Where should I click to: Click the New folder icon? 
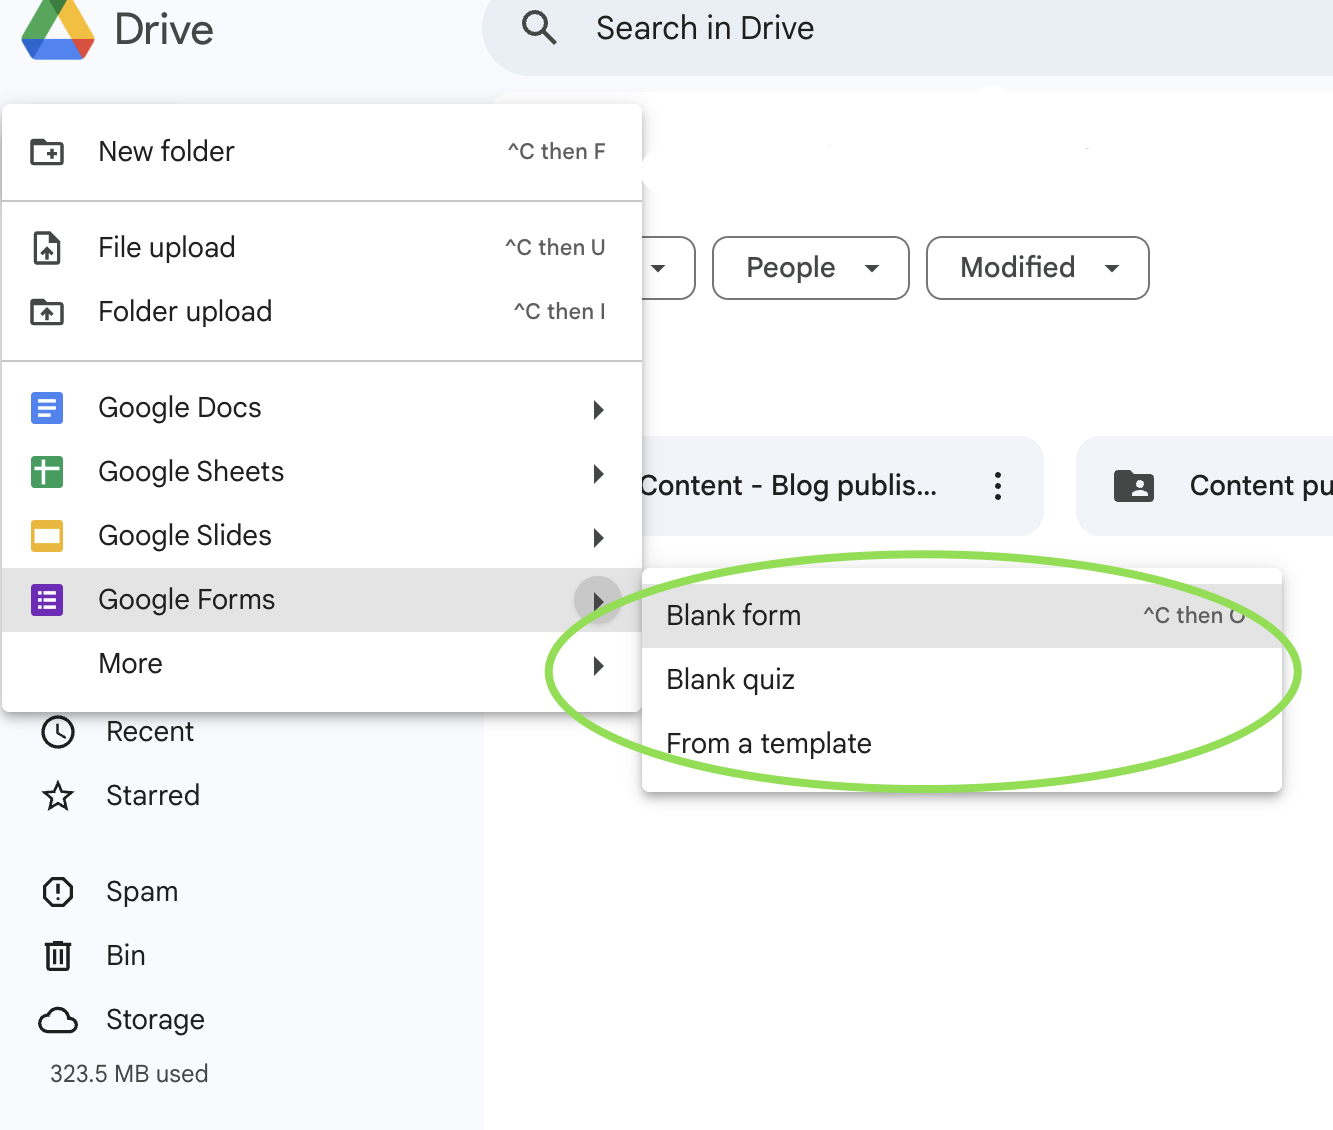(x=47, y=152)
